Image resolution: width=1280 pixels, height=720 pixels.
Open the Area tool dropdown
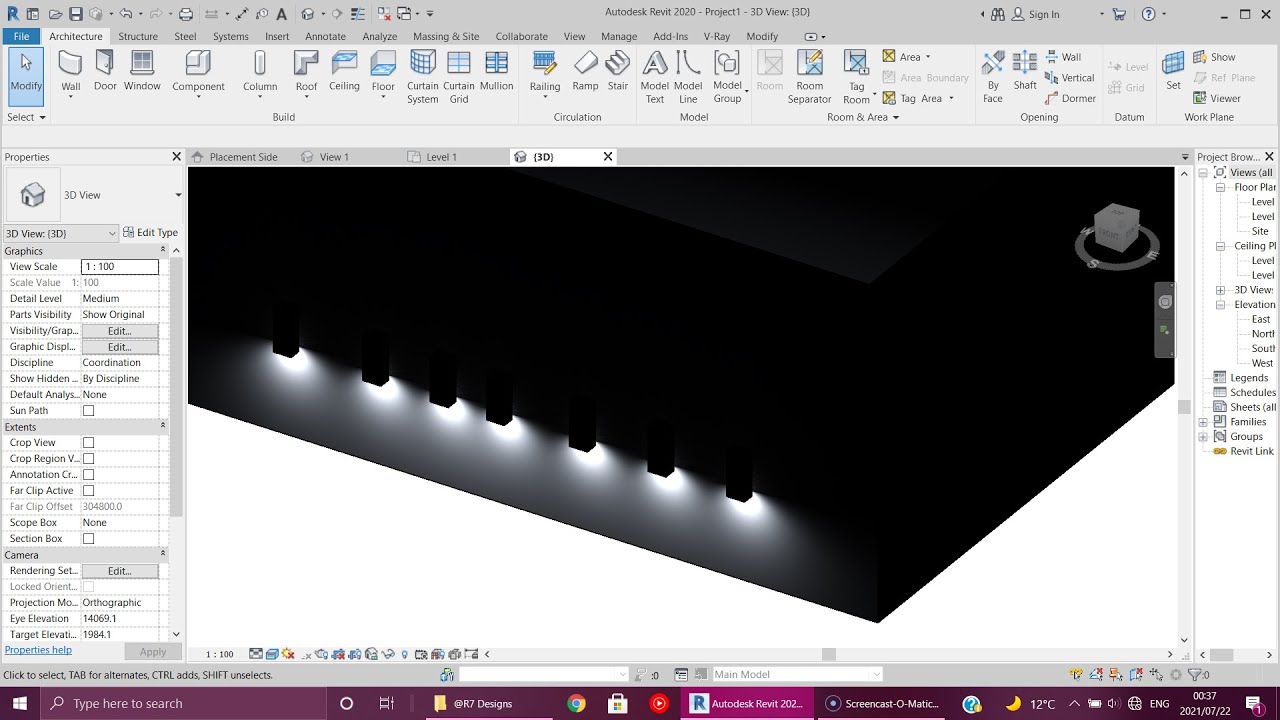pos(927,57)
